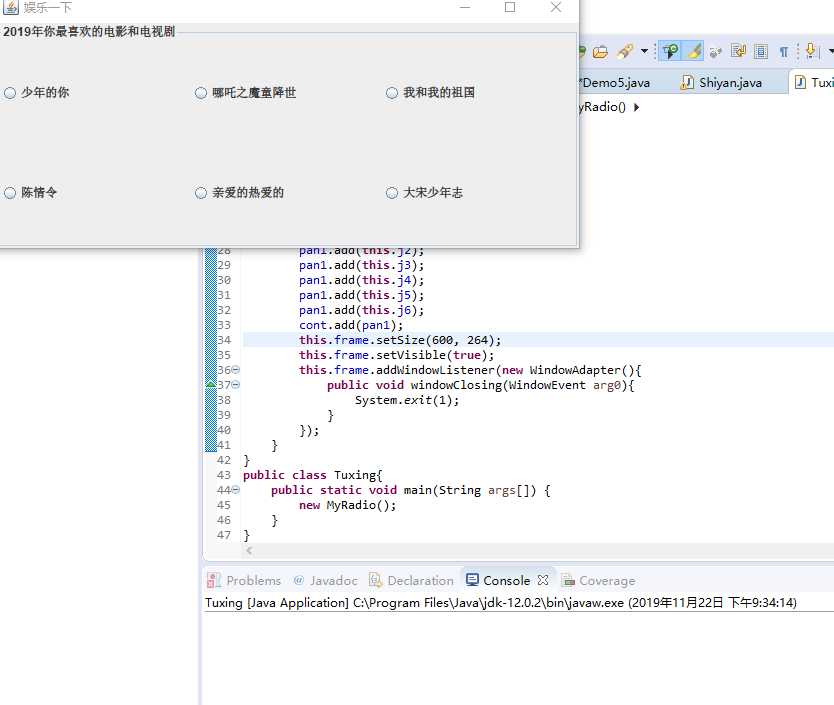Click the Javadoc @ icon
This screenshot has width=834, height=705.
(x=299, y=580)
